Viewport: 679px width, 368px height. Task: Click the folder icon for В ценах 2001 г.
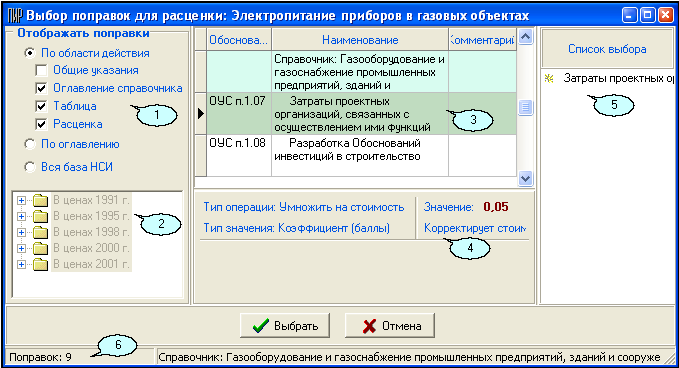40,264
